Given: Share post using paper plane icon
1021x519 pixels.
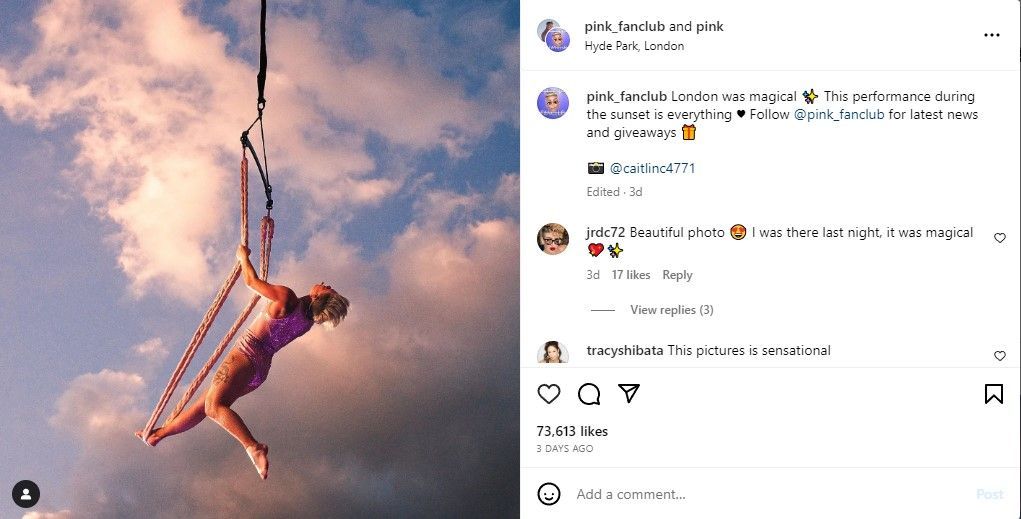Looking at the screenshot, I should (628, 393).
